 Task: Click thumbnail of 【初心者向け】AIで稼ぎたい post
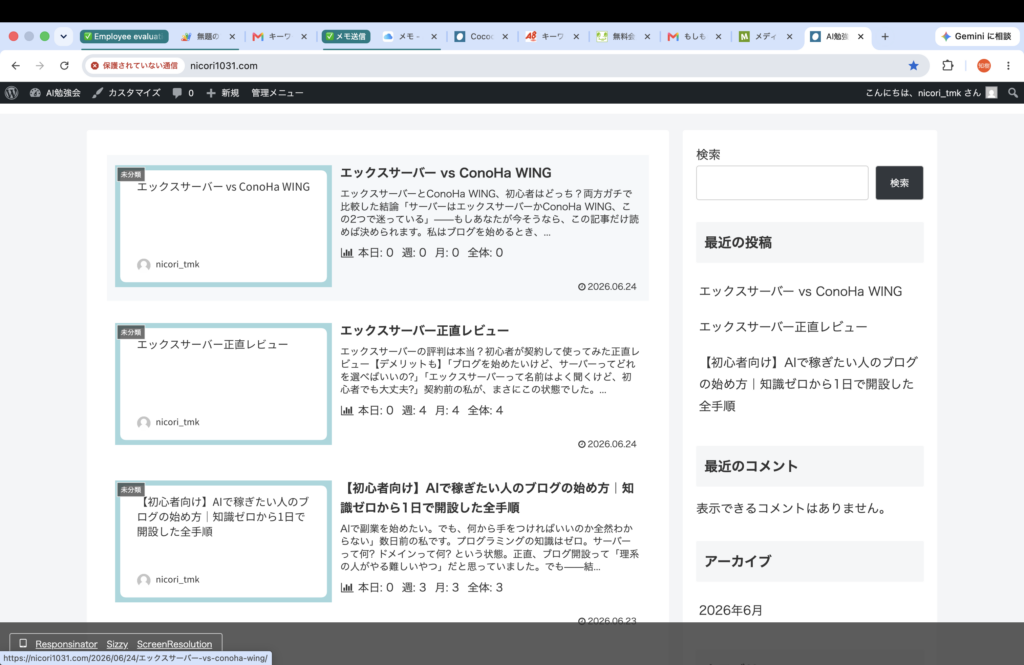[223, 542]
